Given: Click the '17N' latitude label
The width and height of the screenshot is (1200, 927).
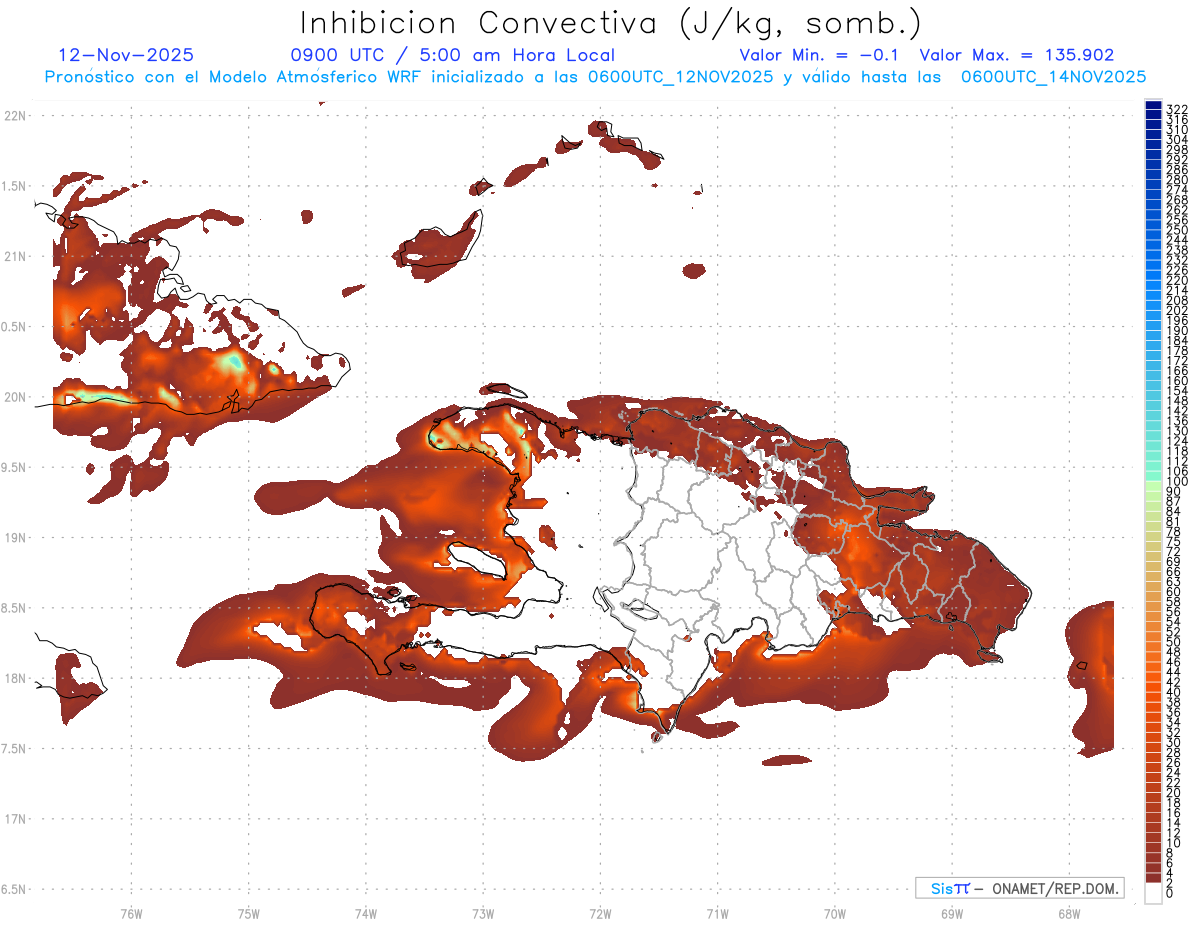Looking at the screenshot, I should point(15,819).
